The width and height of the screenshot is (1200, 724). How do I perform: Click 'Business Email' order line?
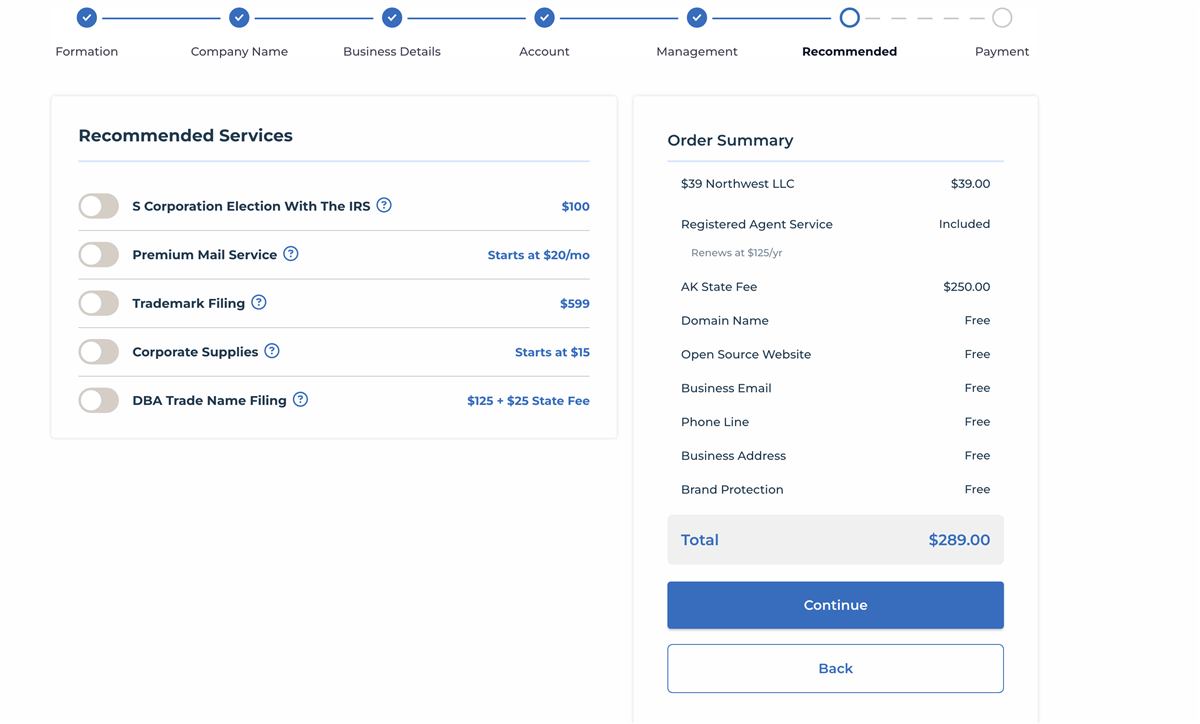(726, 388)
